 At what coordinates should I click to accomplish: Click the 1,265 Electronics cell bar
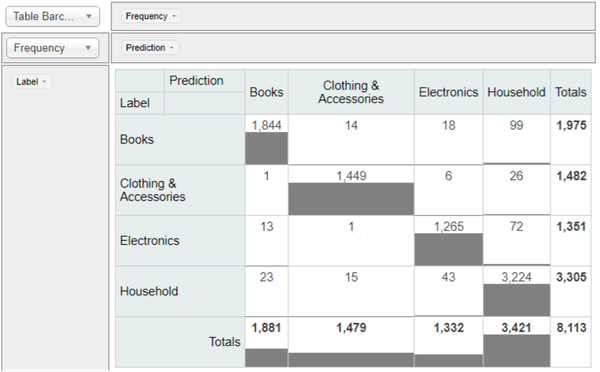[448, 249]
